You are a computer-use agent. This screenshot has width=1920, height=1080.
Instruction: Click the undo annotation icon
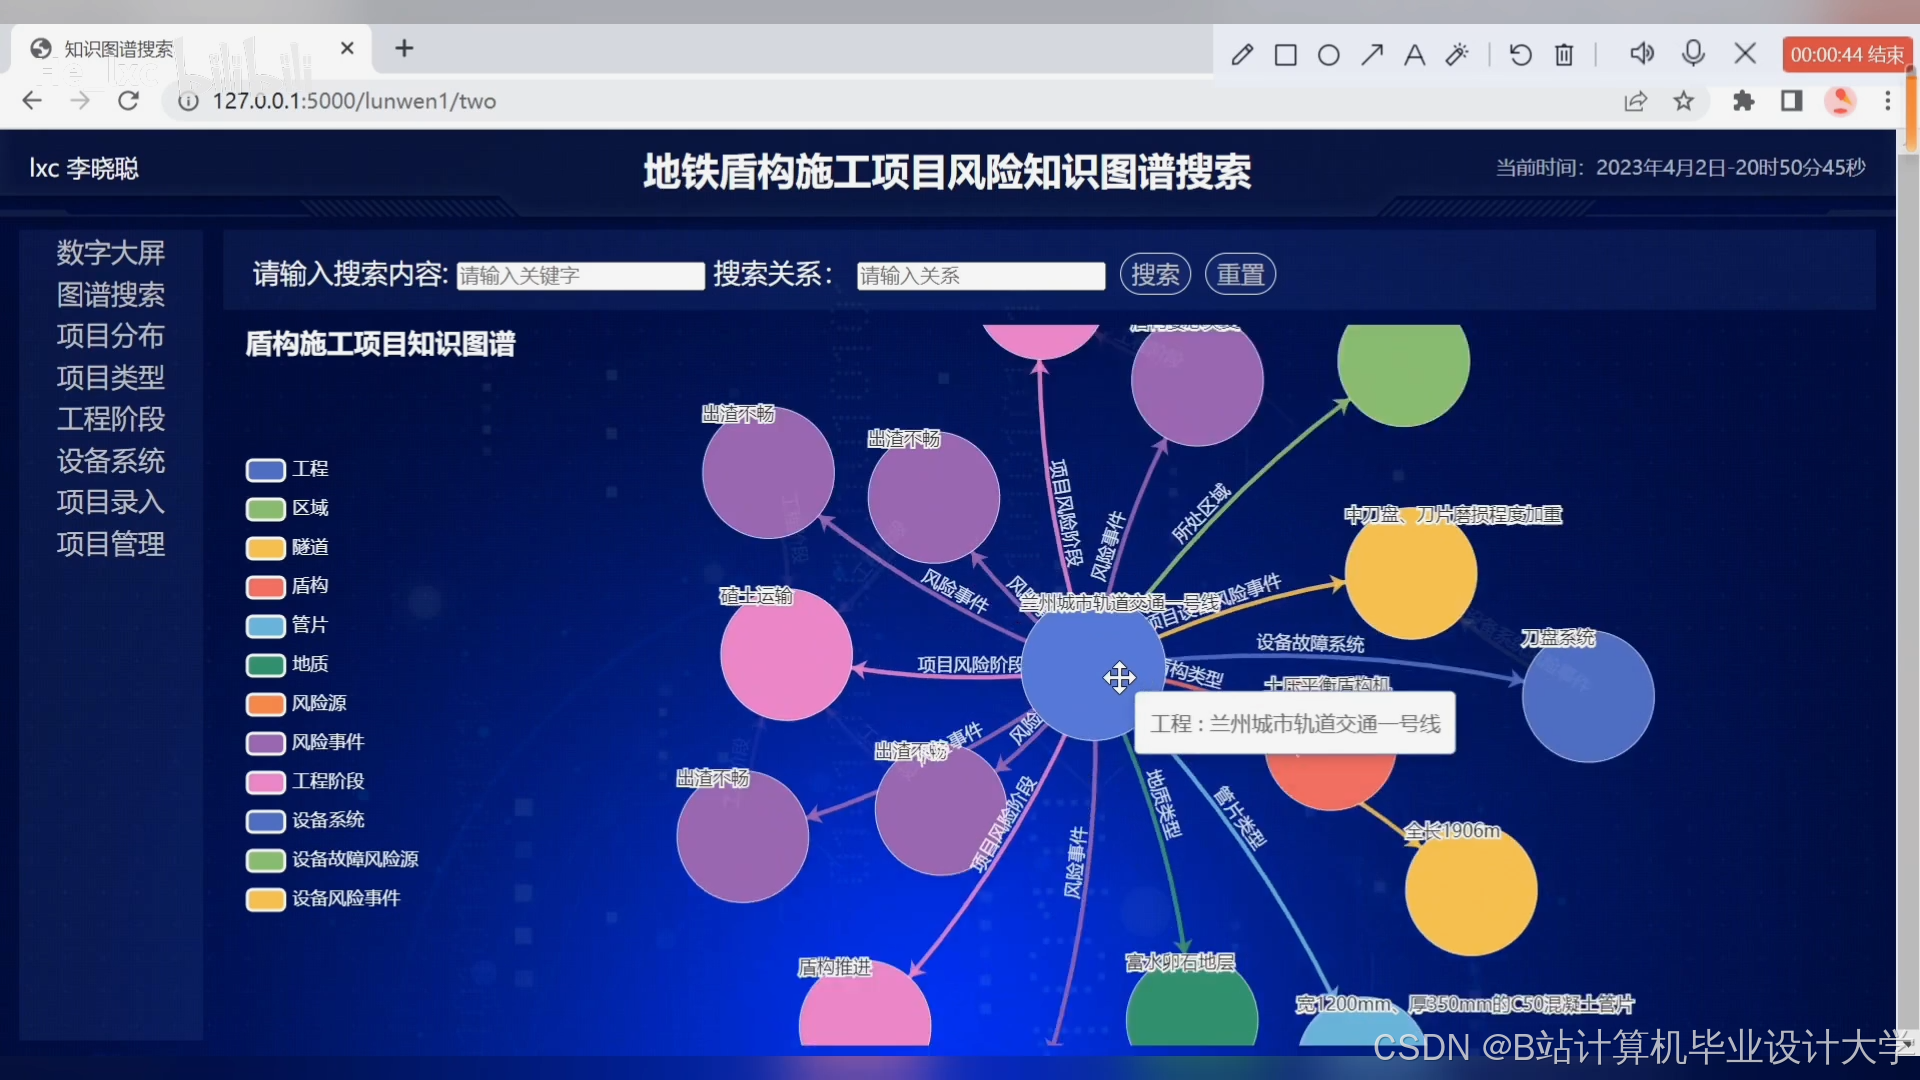tap(1520, 54)
